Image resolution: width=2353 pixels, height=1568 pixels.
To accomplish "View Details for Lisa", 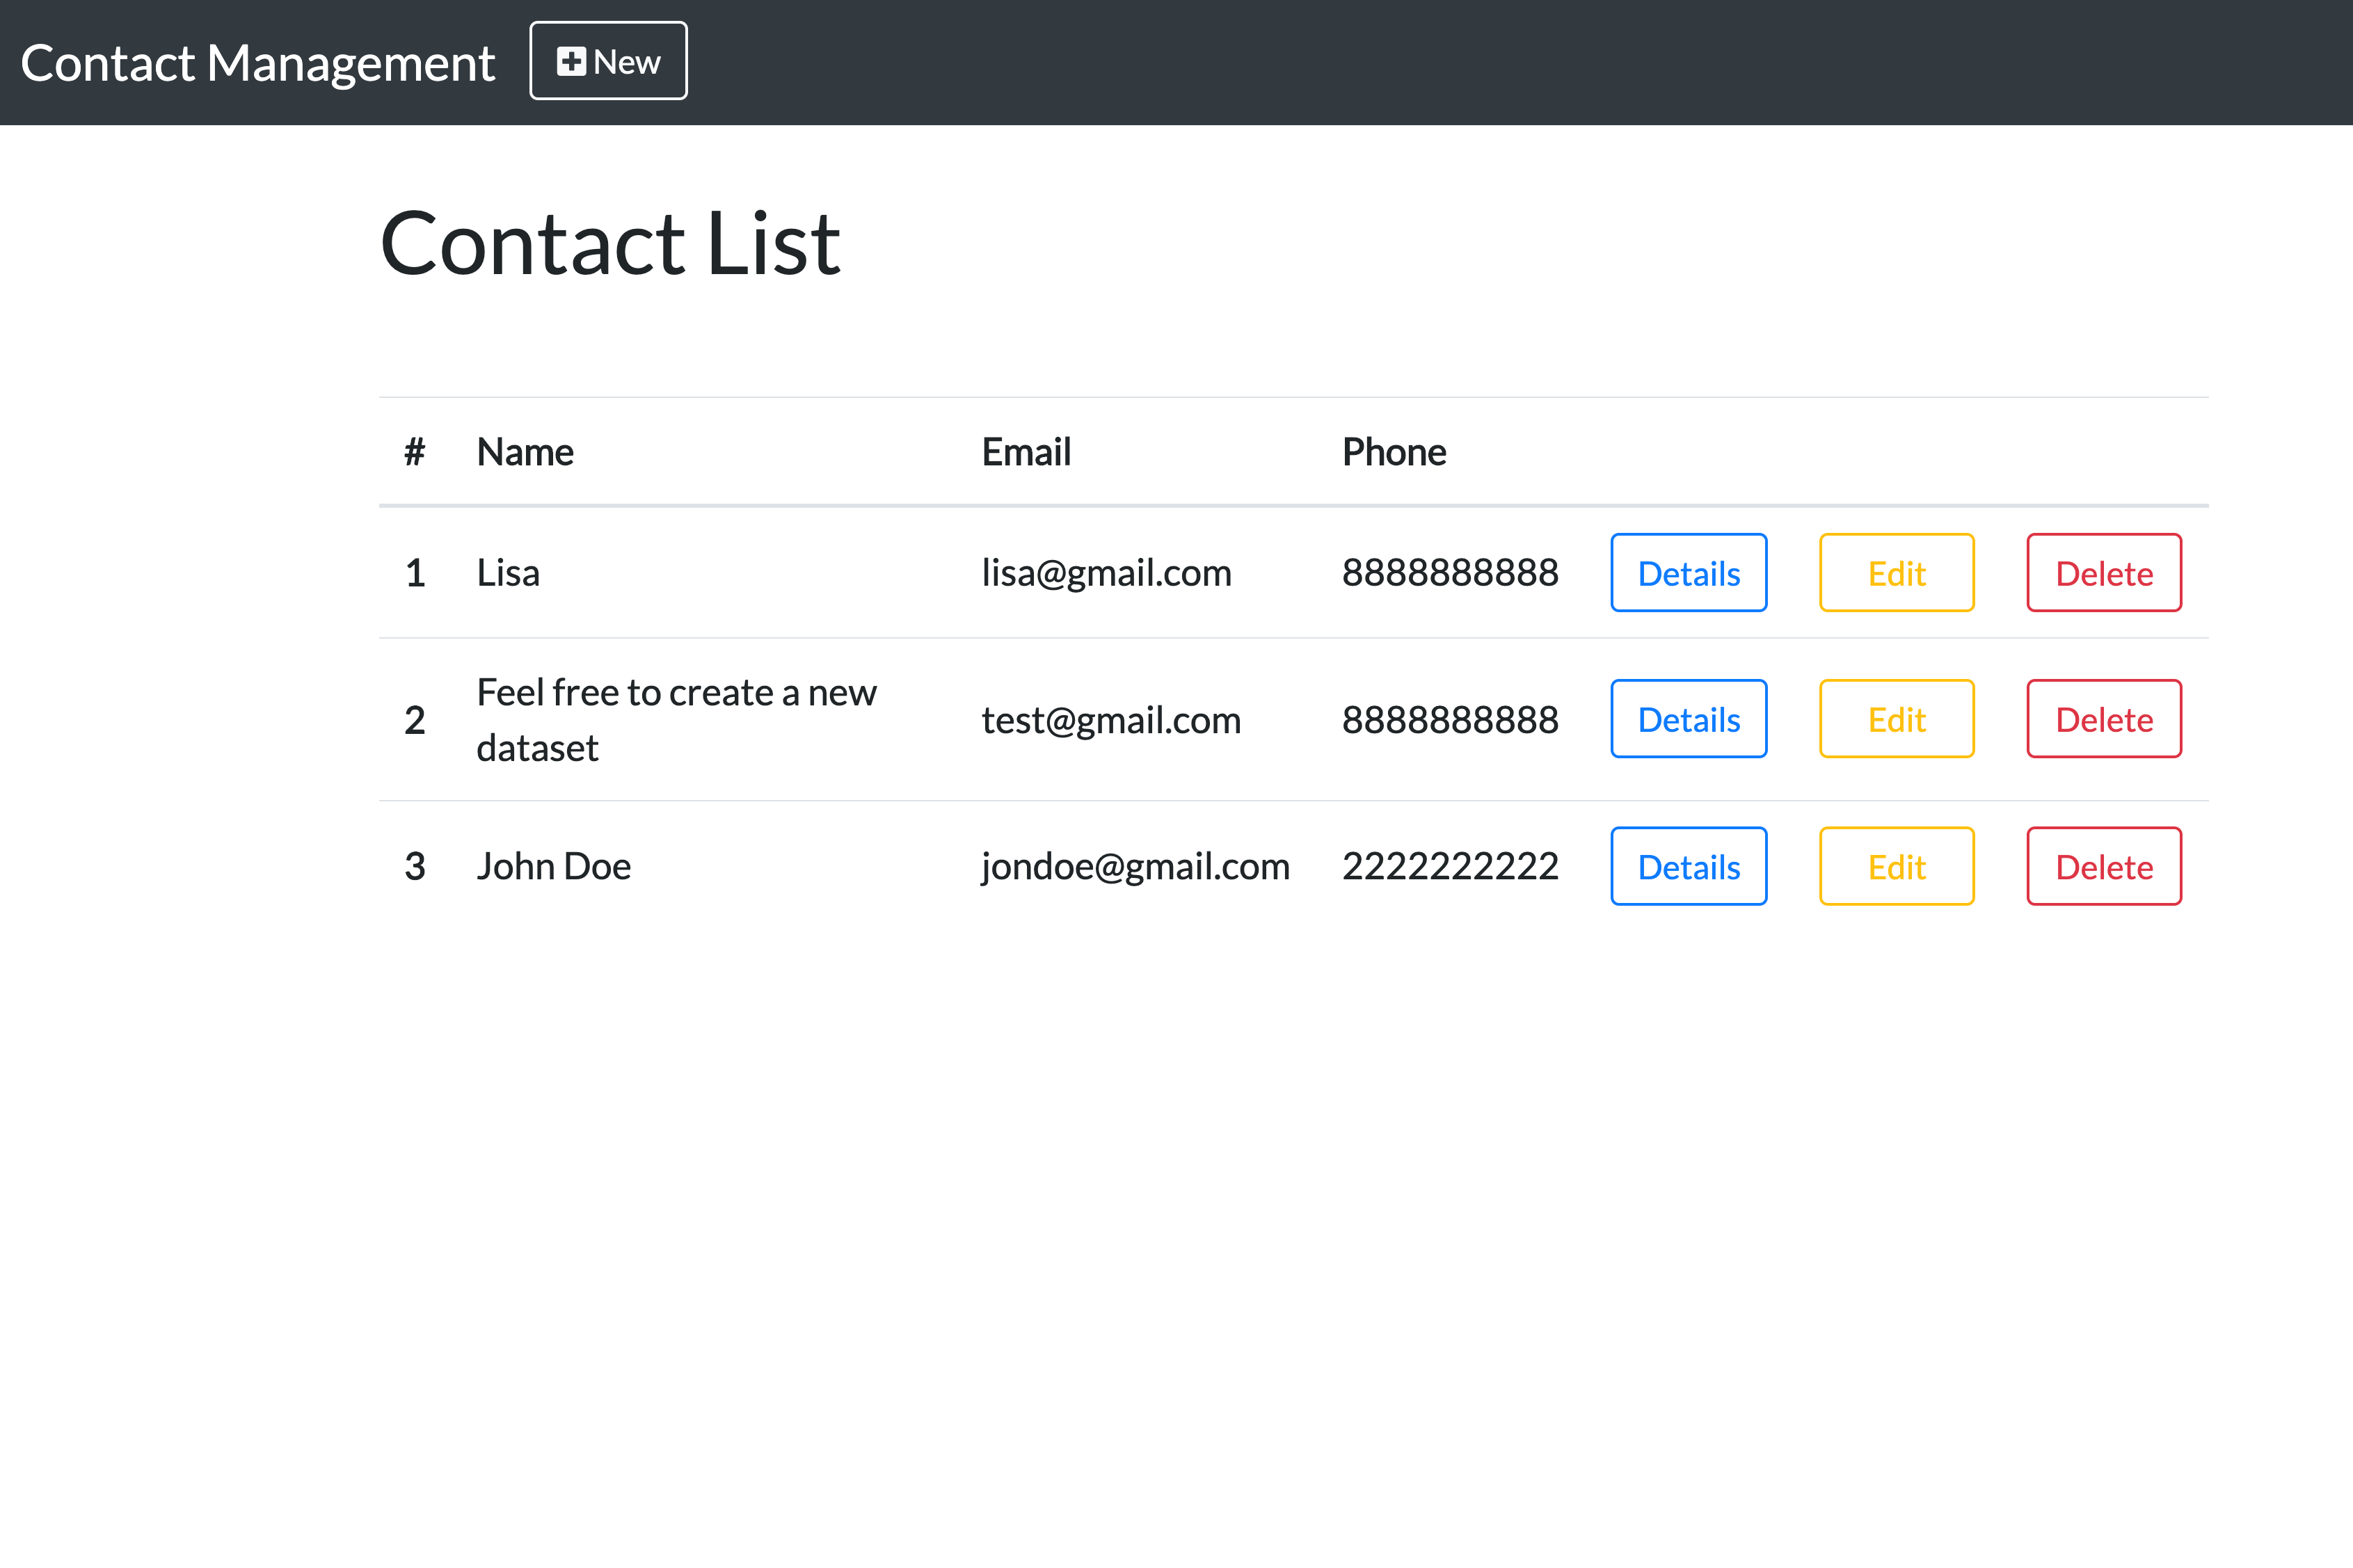I will (x=1688, y=572).
